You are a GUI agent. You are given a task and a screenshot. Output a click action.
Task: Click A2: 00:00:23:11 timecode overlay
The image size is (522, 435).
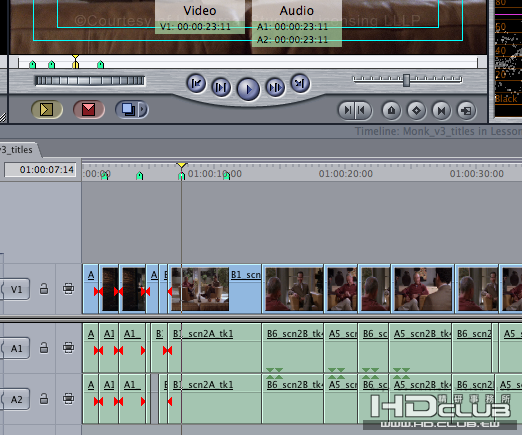[x=292, y=40]
